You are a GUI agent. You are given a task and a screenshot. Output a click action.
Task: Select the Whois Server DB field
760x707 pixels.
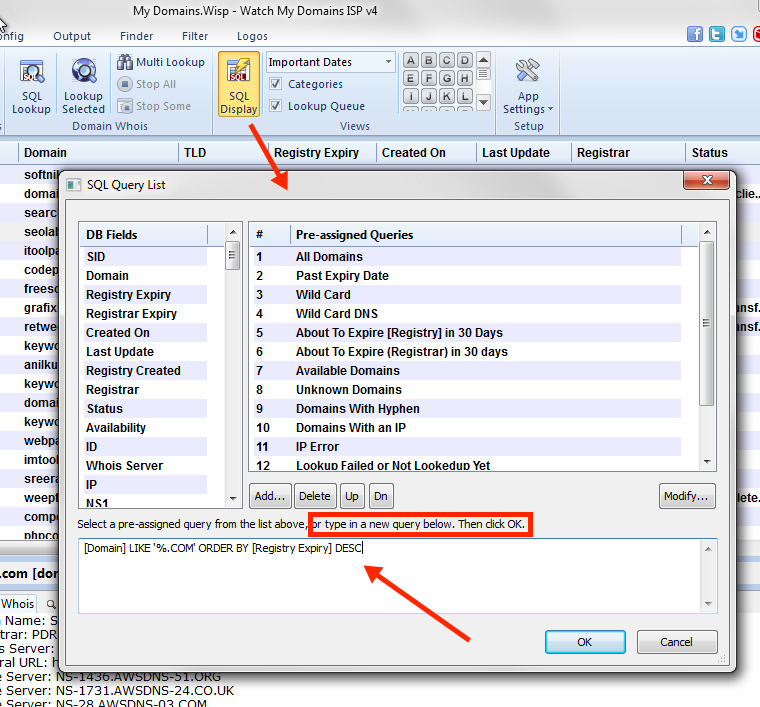[x=144, y=466]
